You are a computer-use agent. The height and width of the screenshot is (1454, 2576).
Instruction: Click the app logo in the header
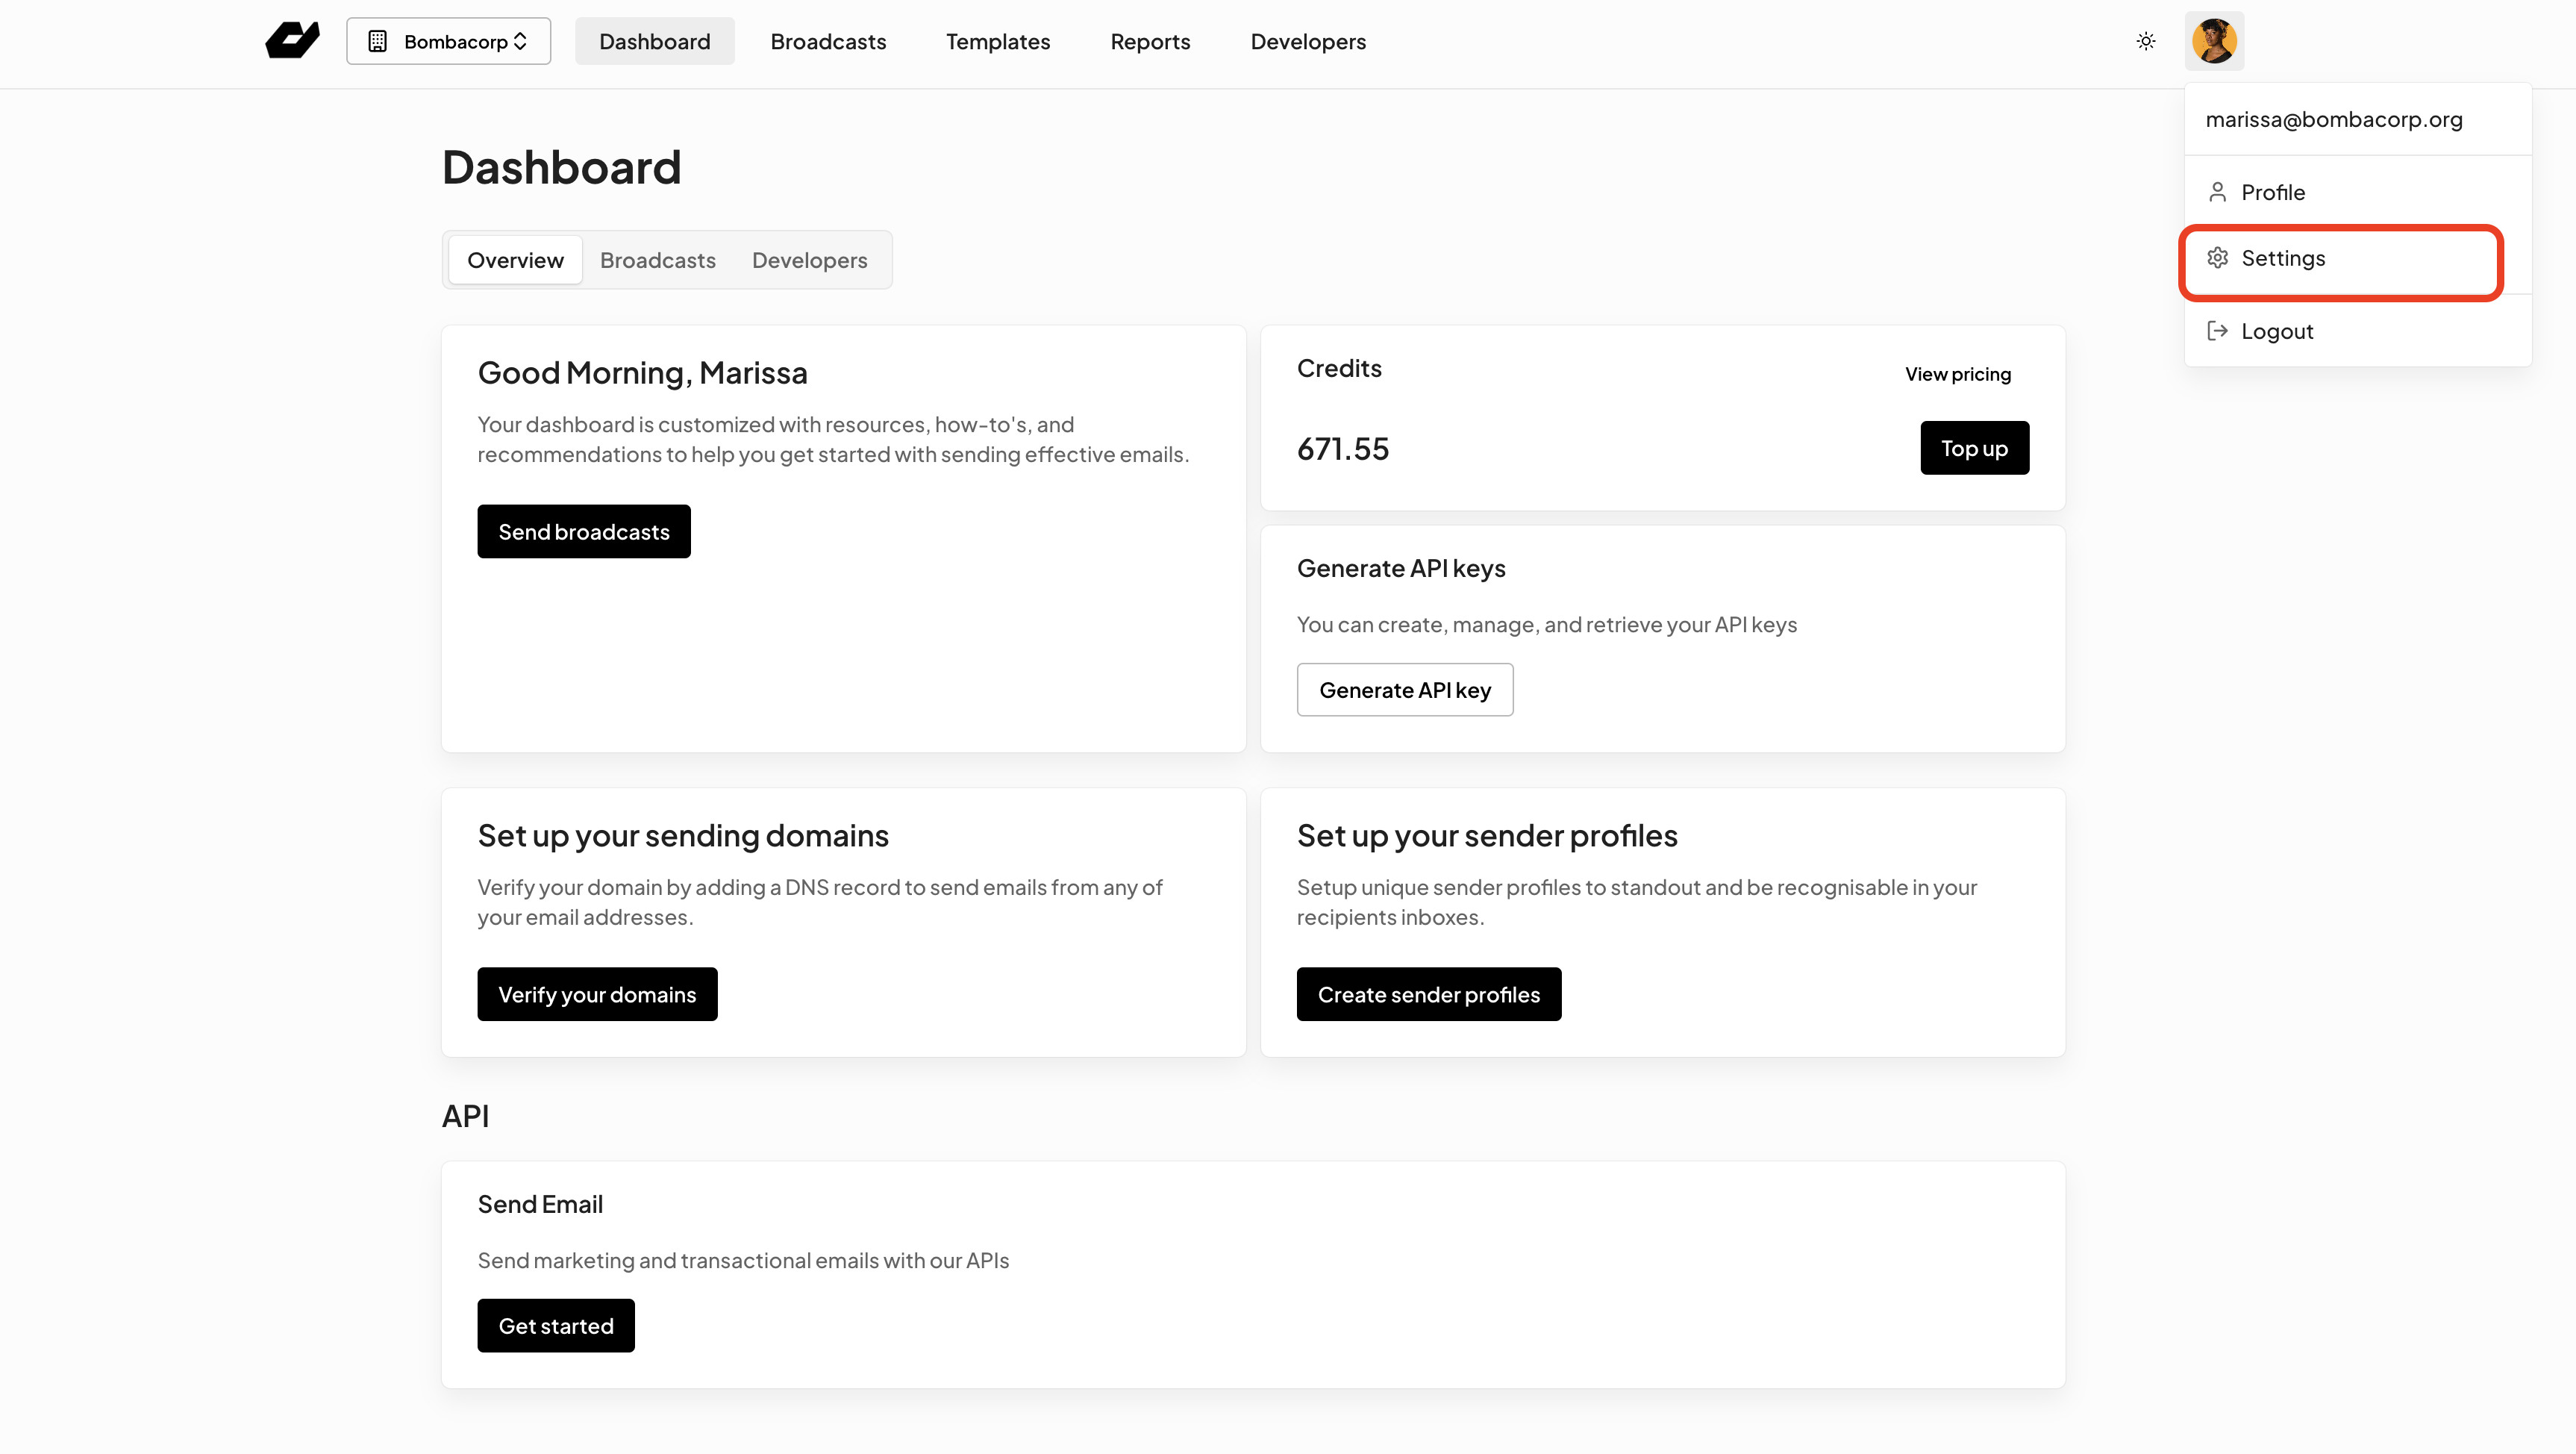pos(292,41)
